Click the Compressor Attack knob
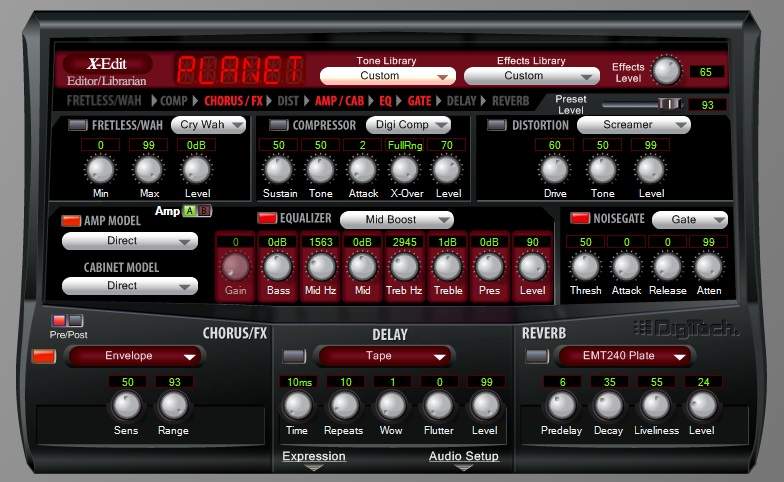 point(362,170)
